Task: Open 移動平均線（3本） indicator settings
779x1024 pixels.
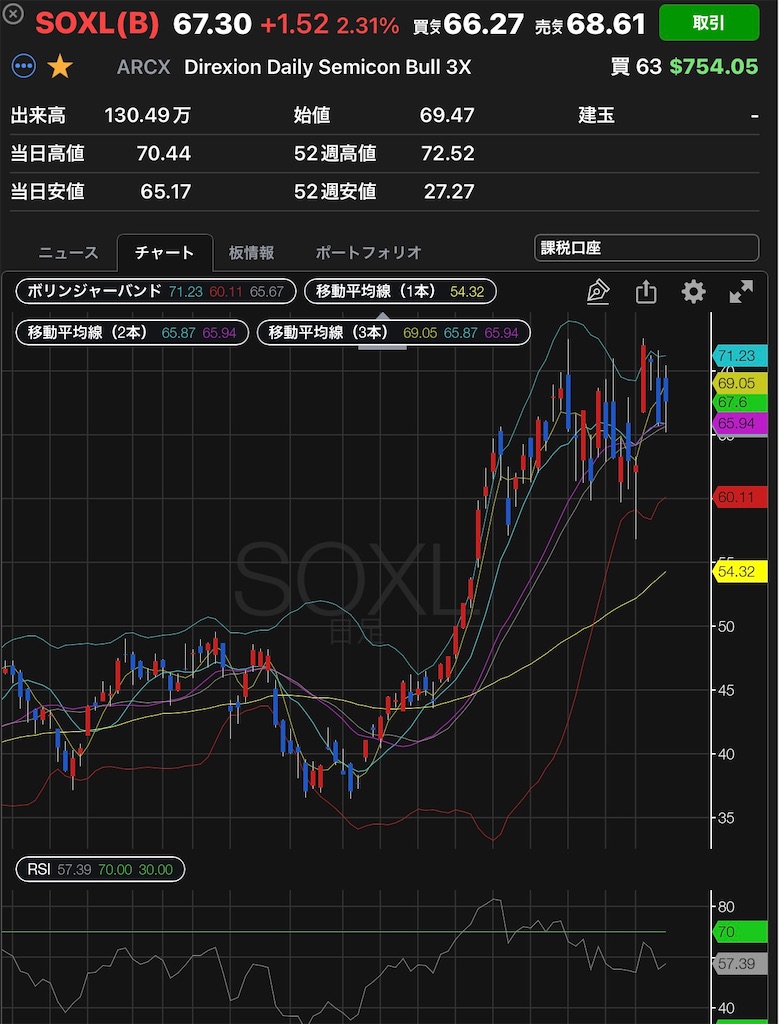Action: [394, 332]
